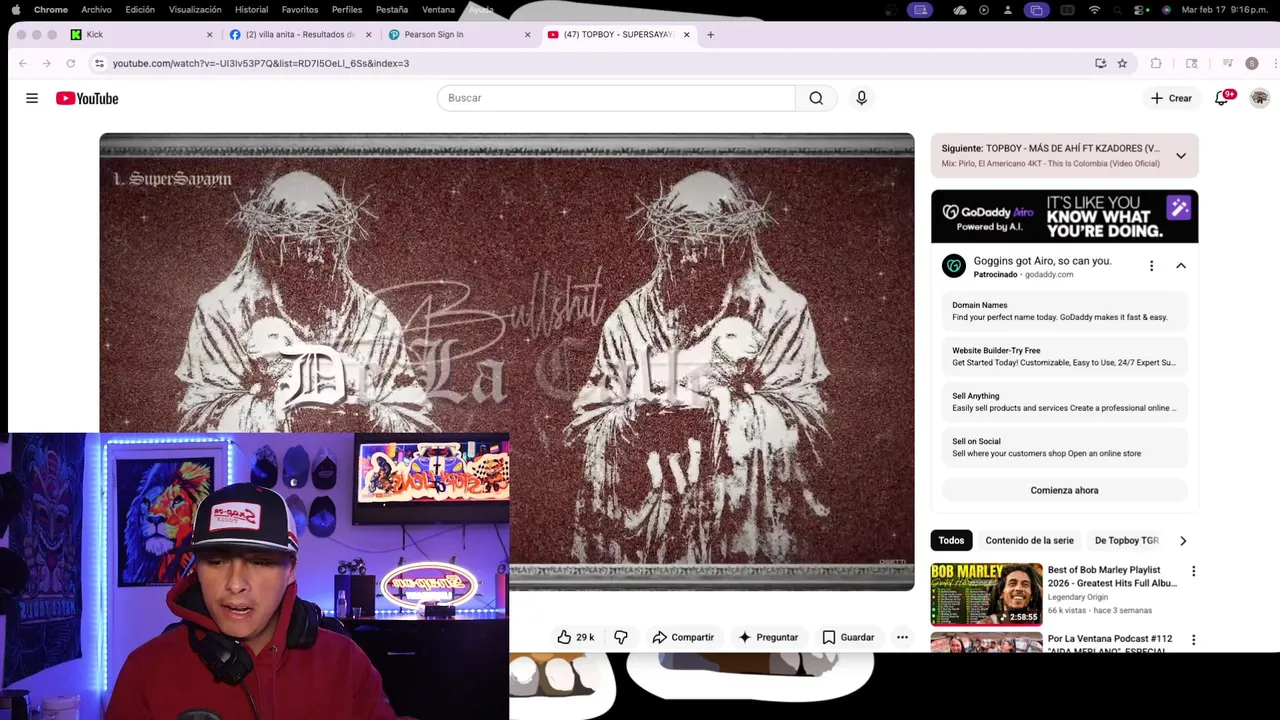Open the Pestaña menu
The image size is (1280, 720).
pos(392,10)
